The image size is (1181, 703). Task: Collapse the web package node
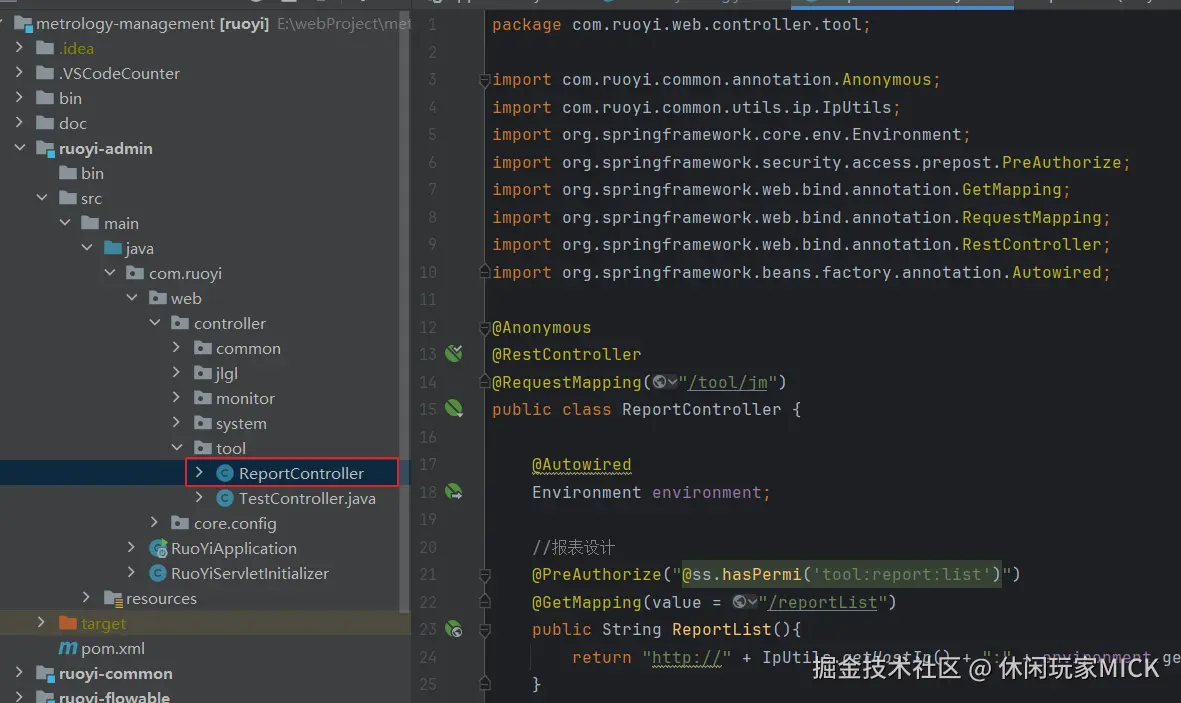(x=132, y=298)
